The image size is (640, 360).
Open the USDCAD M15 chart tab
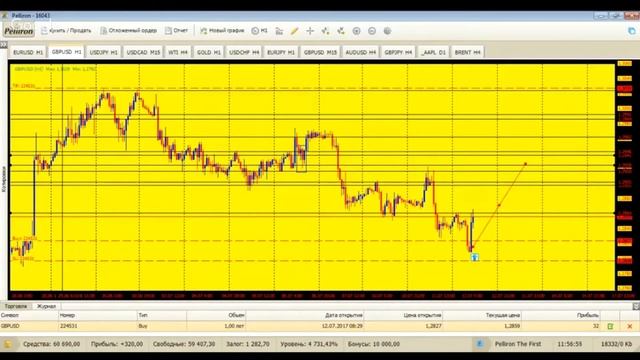coord(143,52)
